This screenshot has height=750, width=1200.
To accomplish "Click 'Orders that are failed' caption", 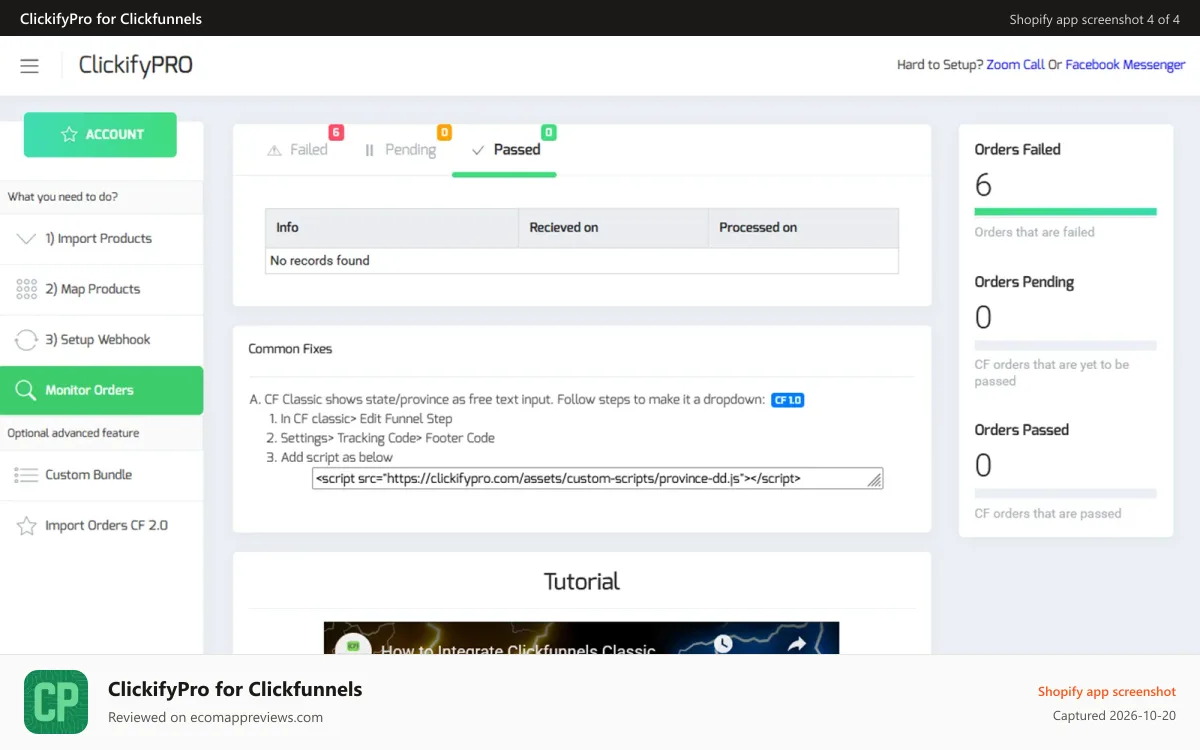I will point(1035,232).
